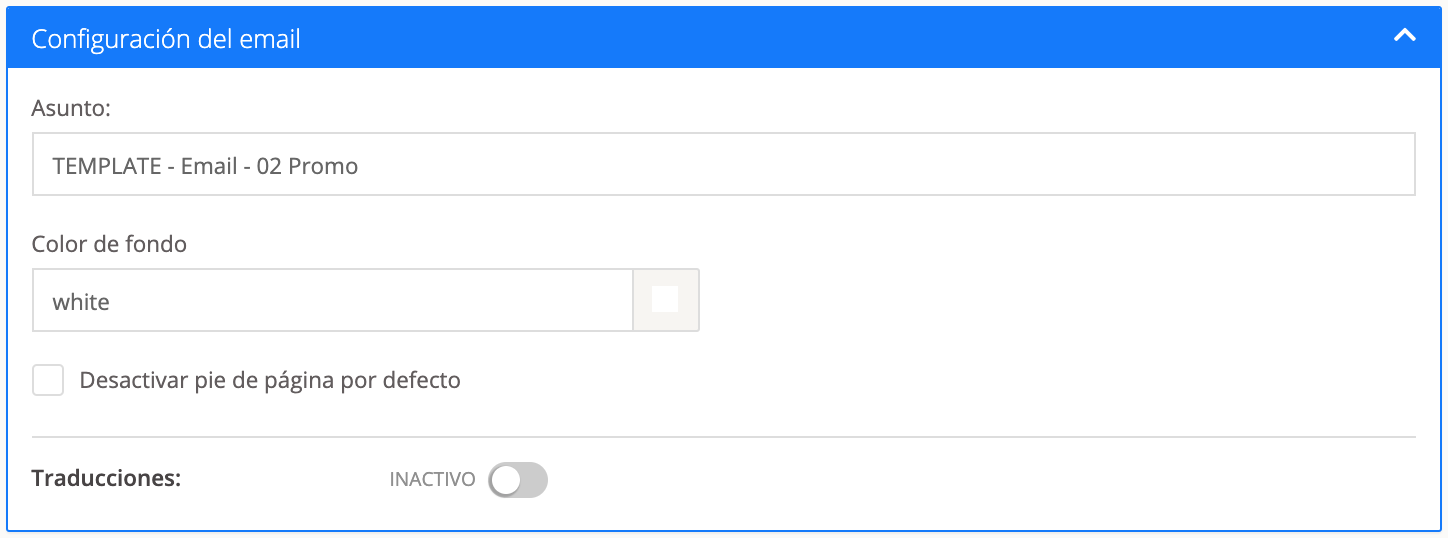
Task: Collapse the Configuración del email panel chevron
Action: click(1404, 36)
